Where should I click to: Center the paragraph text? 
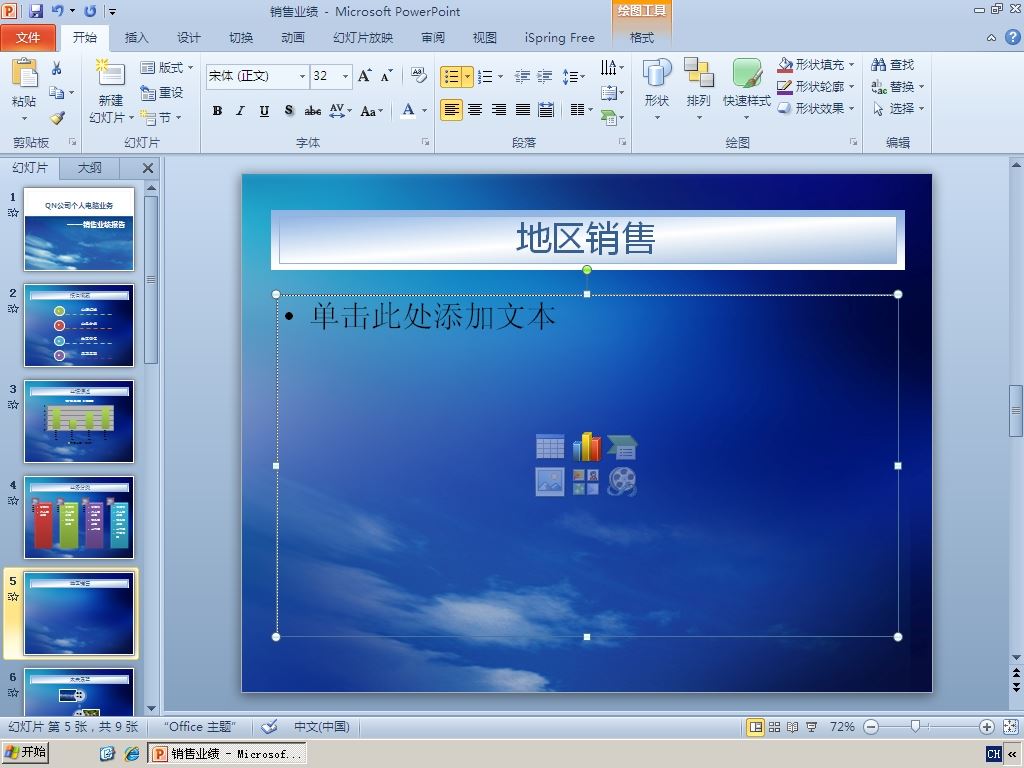tap(475, 110)
